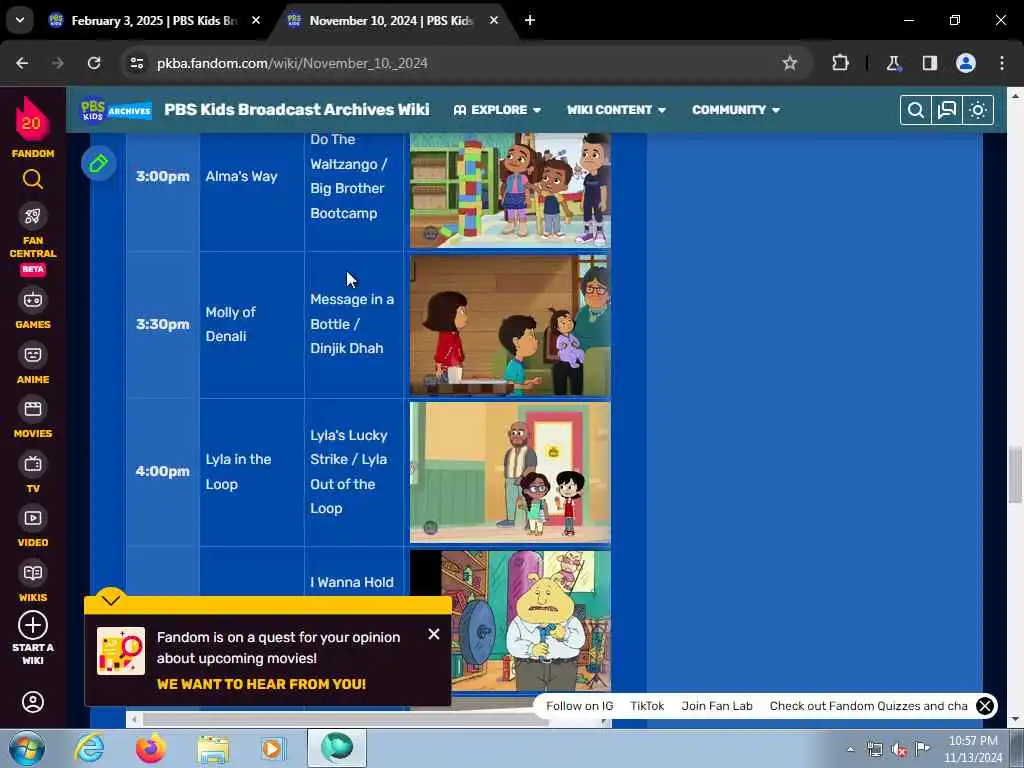Click Check out Fandom Quizzes link
This screenshot has width=1024, height=768.
point(868,706)
